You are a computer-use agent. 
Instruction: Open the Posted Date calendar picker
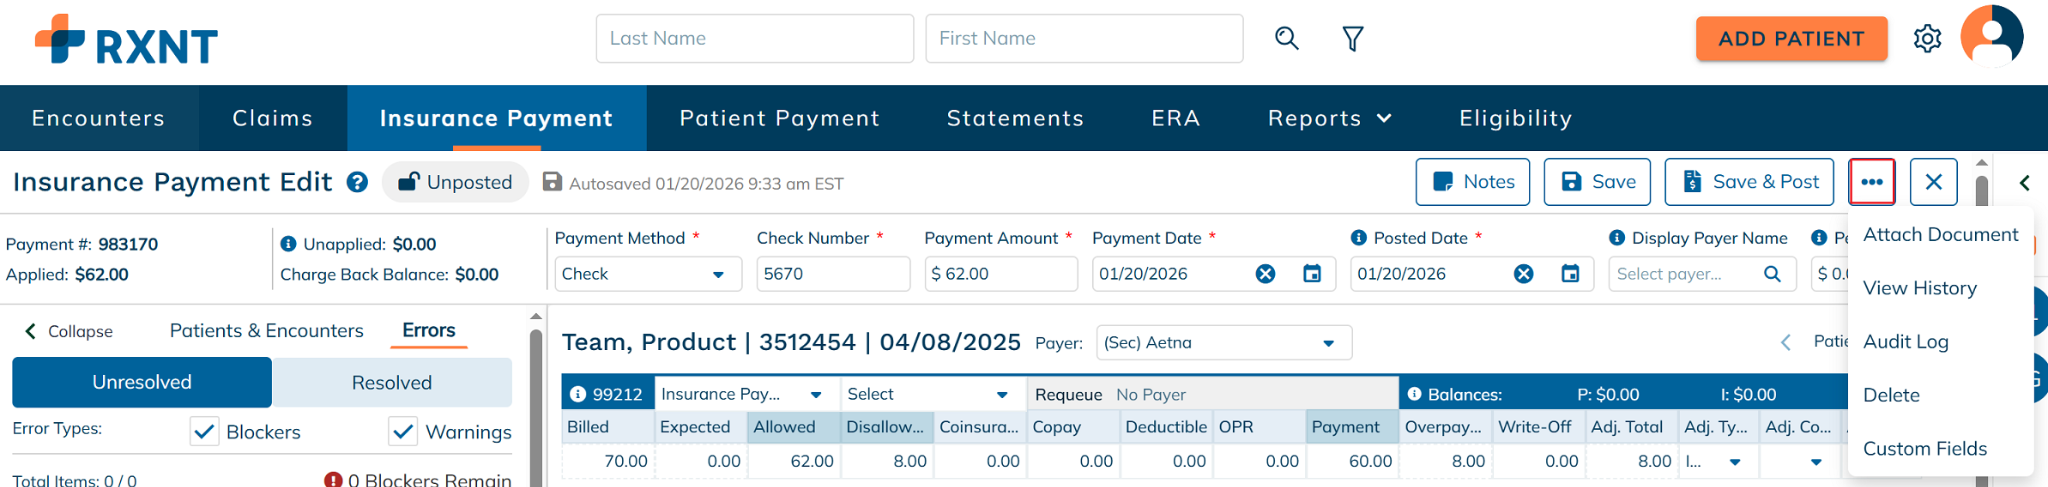click(1570, 274)
